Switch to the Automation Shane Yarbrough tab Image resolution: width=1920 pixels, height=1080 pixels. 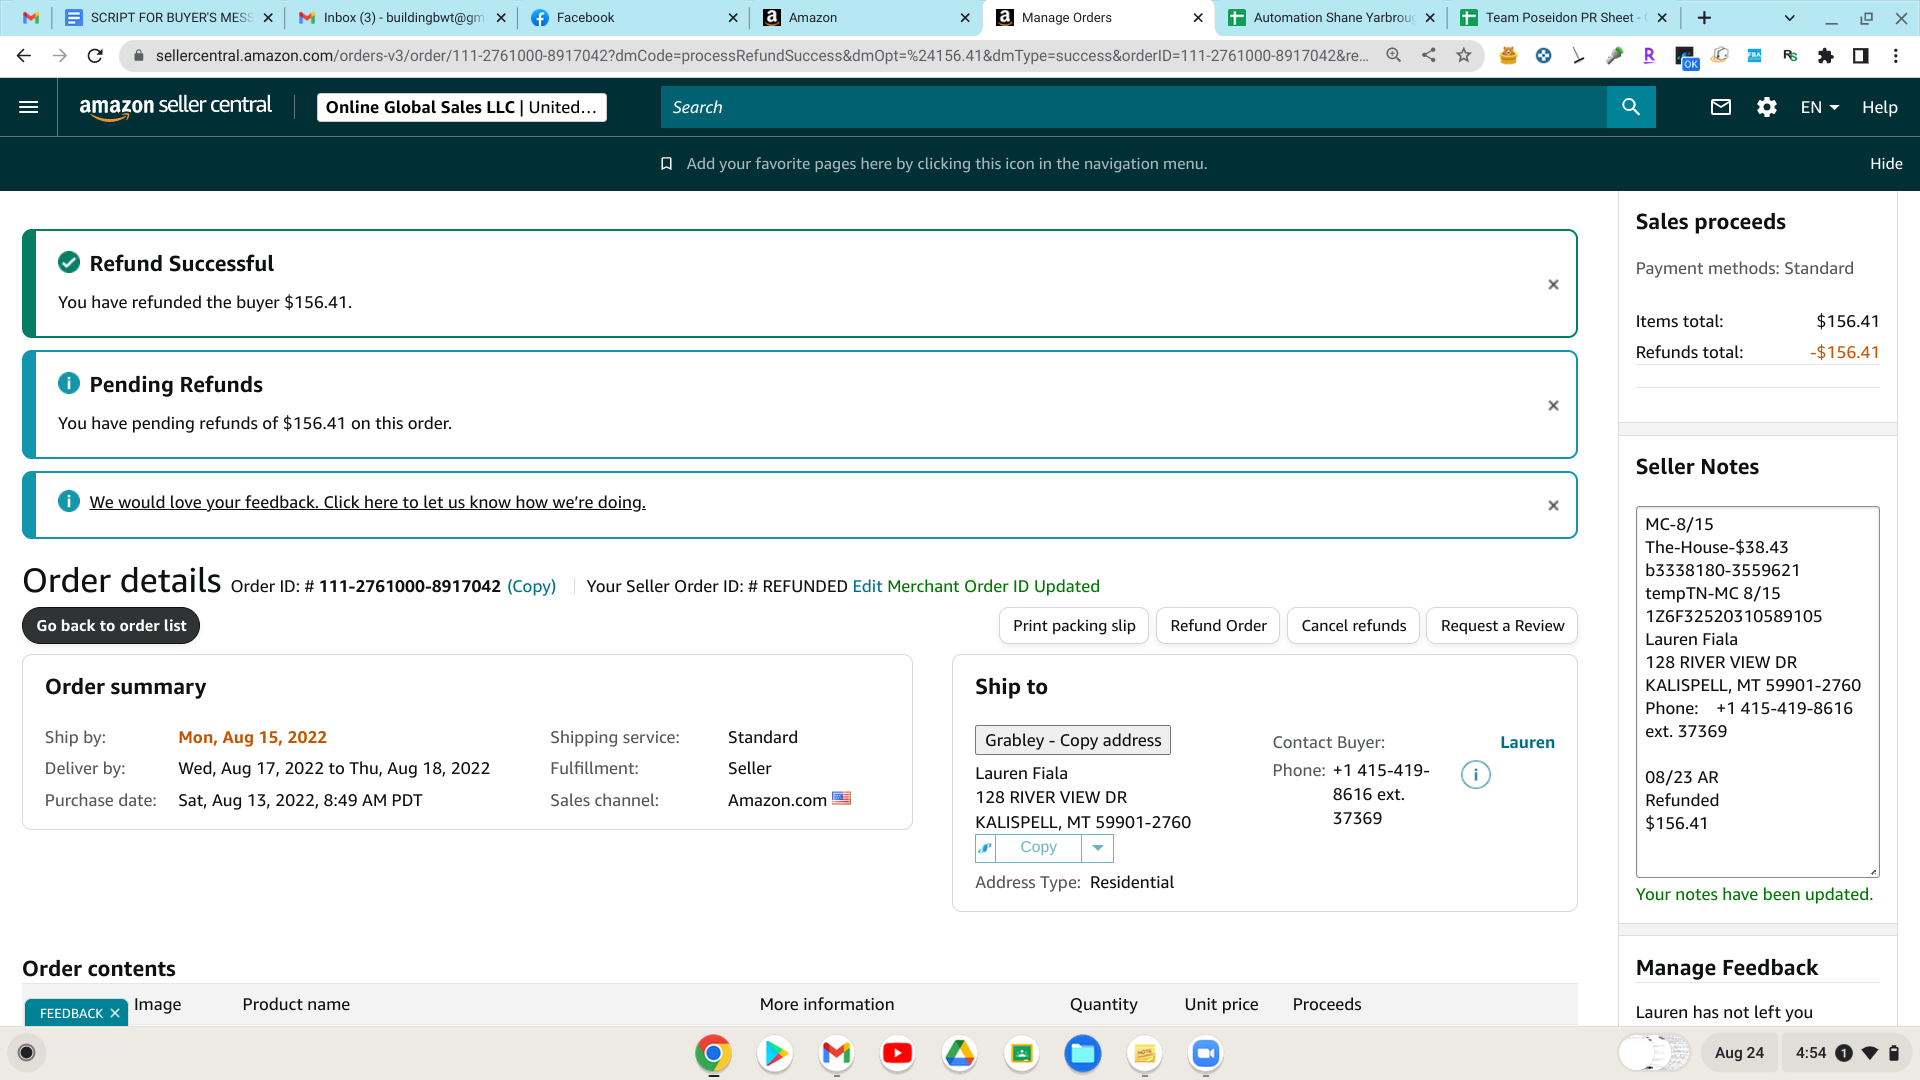tap(1331, 18)
